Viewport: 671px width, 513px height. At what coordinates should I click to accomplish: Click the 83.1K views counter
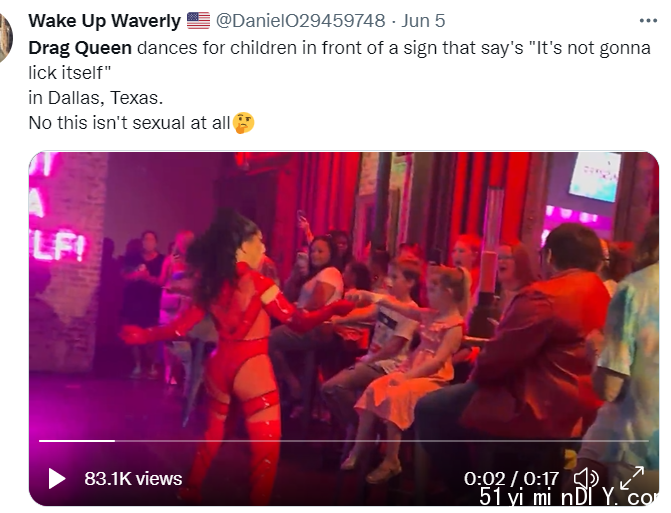[x=133, y=478]
